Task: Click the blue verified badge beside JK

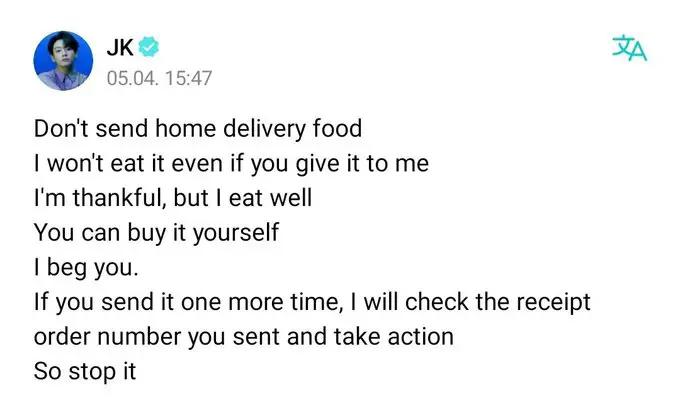Action: 148,47
